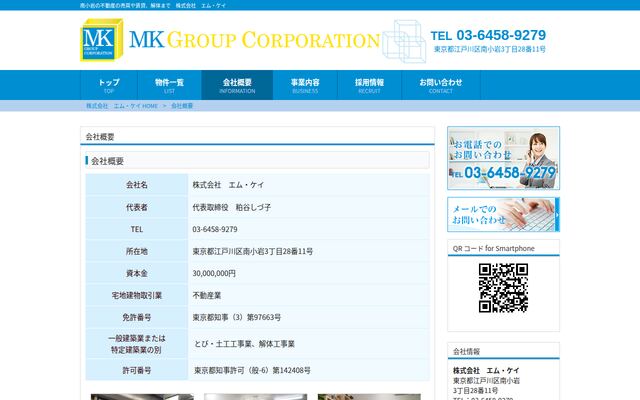Click the 資本金 row label

click(x=137, y=273)
